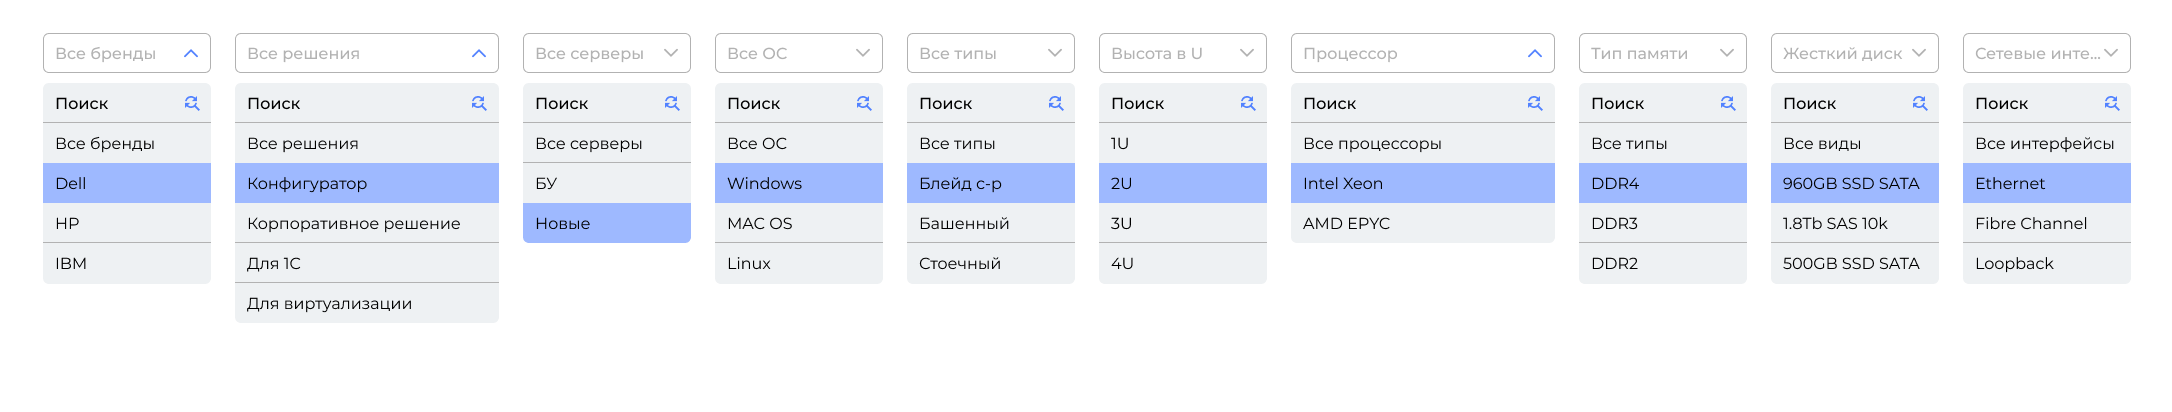Collapse the "Все бренды" dropdown

pos(191,53)
